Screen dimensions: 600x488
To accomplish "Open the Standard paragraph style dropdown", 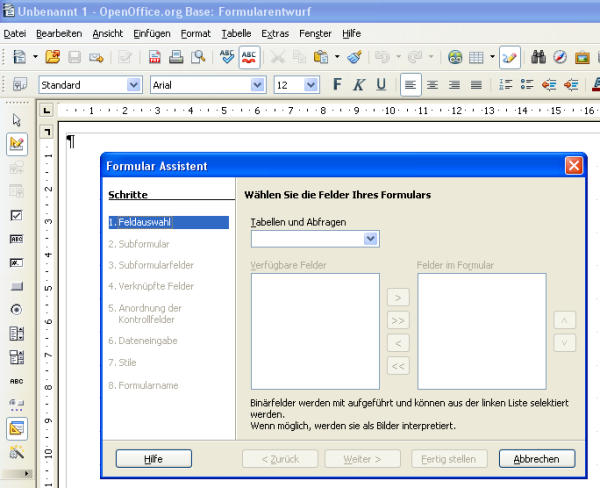I will click(134, 85).
